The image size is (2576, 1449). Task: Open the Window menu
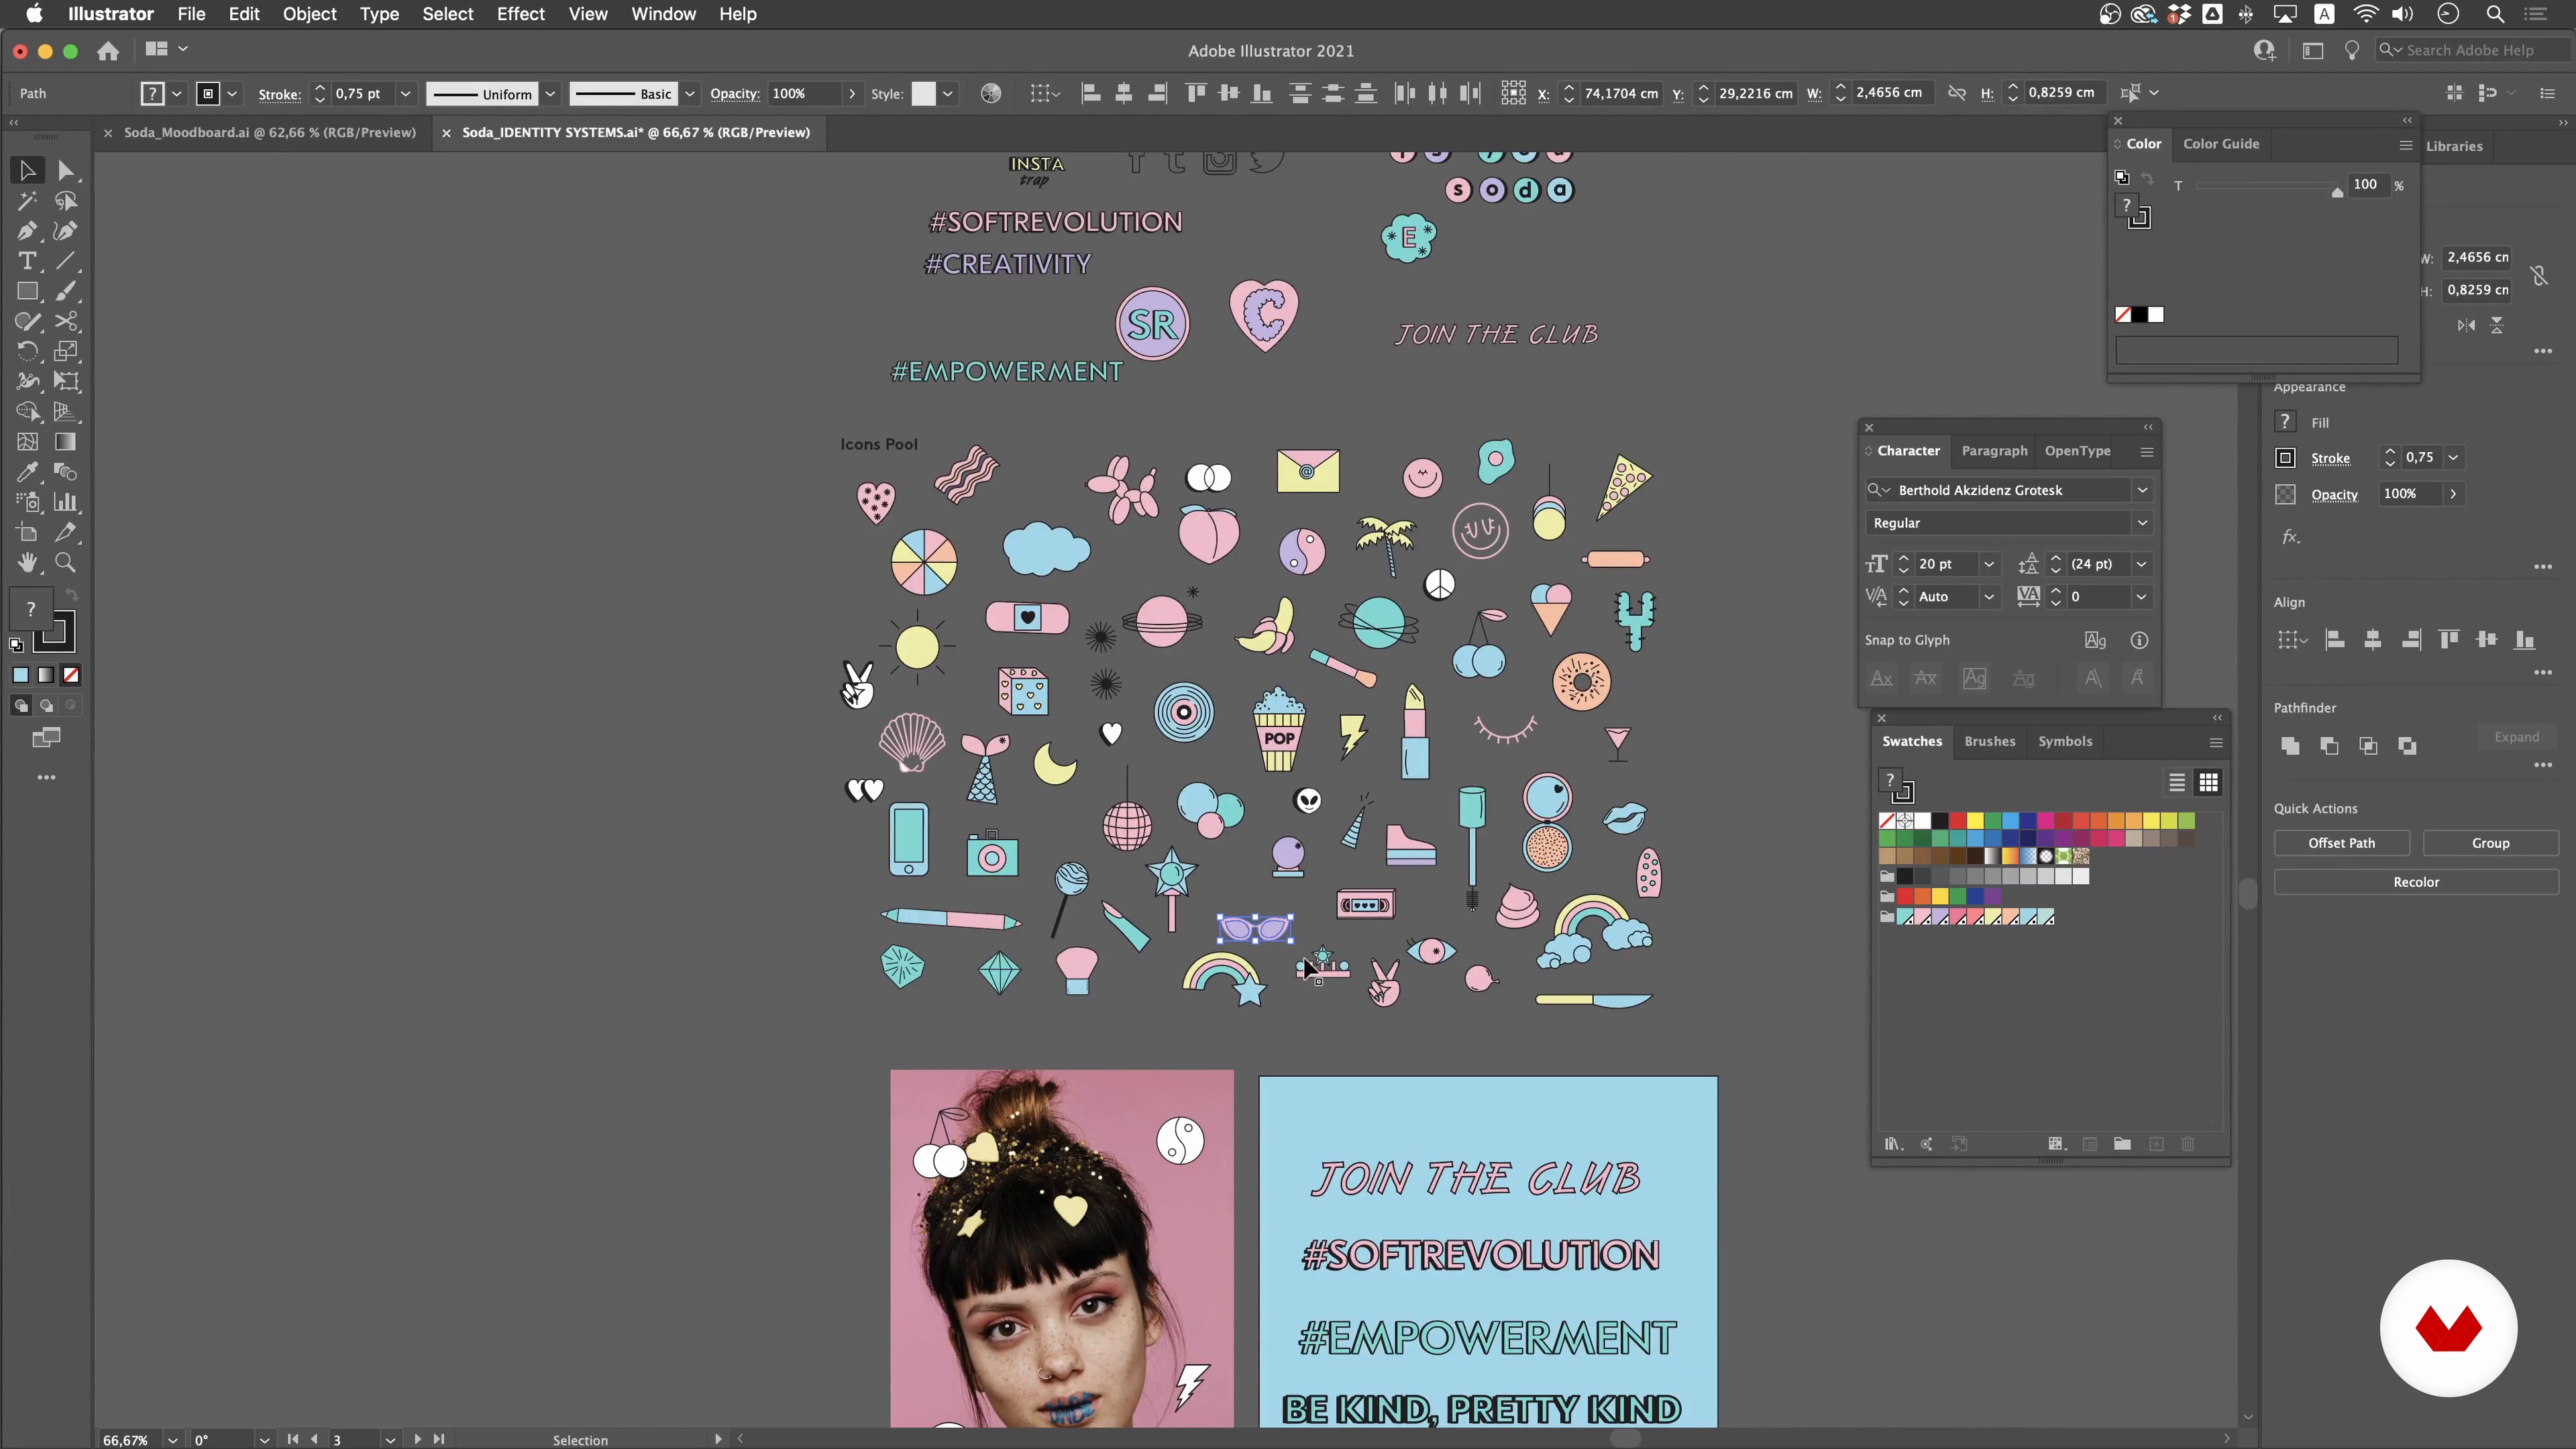point(663,14)
